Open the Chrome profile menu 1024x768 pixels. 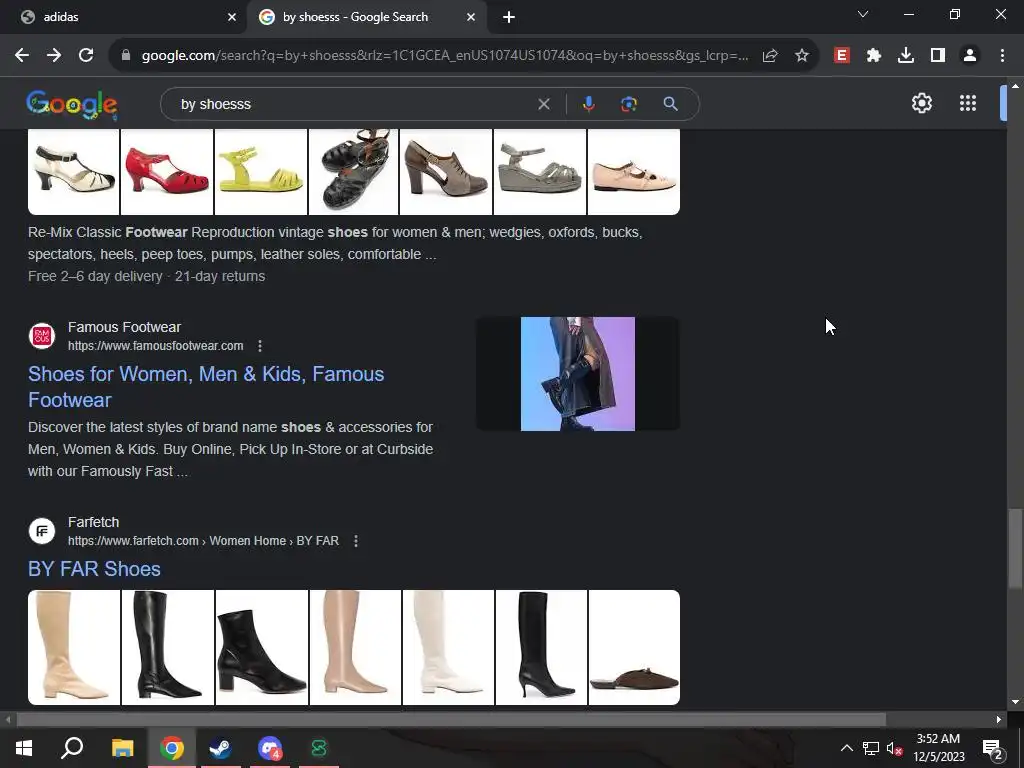(970, 56)
